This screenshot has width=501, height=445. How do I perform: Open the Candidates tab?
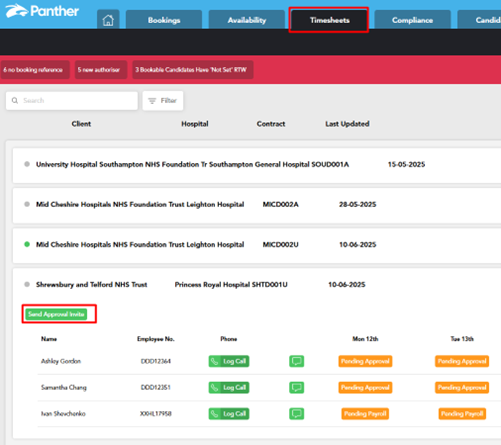(479, 20)
